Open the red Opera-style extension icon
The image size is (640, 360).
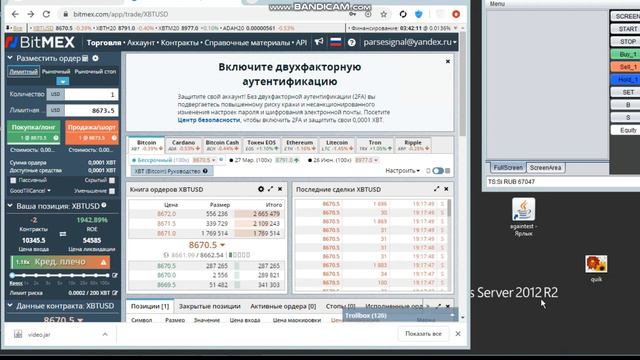456,14
